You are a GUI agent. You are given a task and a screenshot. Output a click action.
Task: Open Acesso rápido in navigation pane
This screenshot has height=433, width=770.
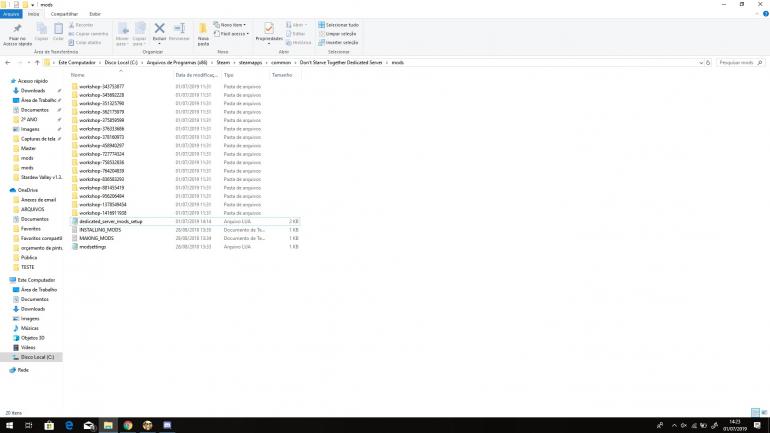(x=32, y=81)
